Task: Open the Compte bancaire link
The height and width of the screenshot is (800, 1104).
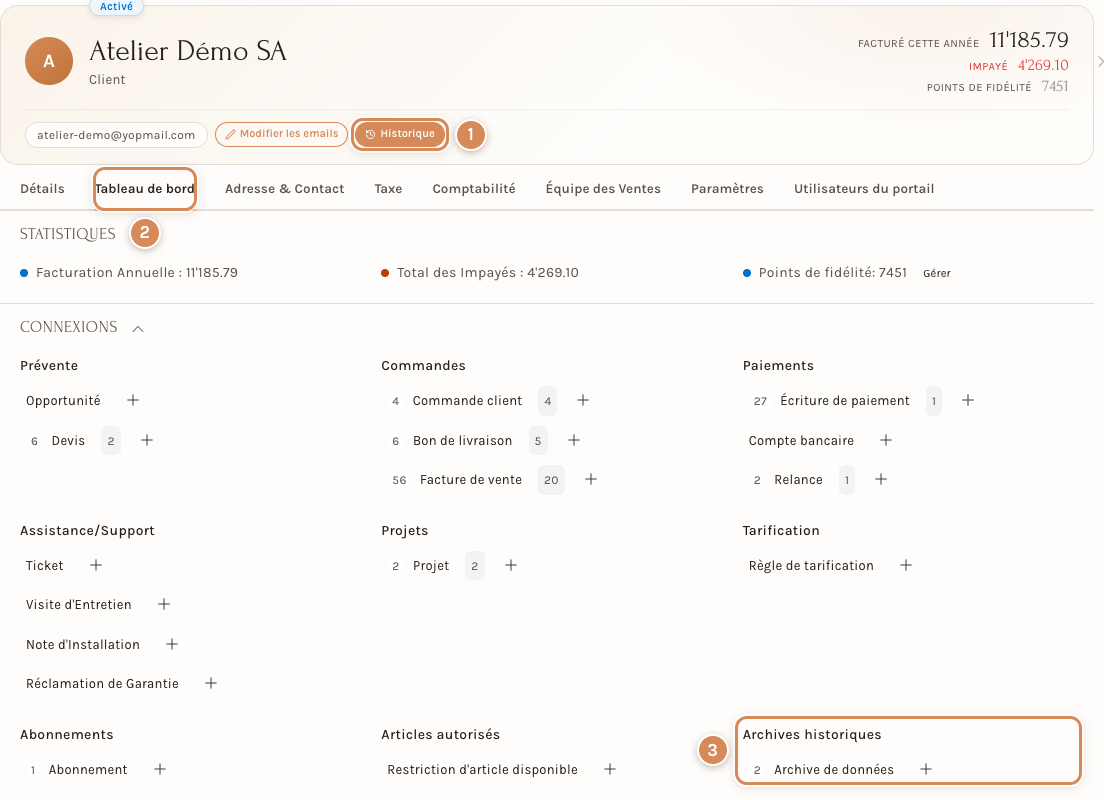Action: coord(801,441)
